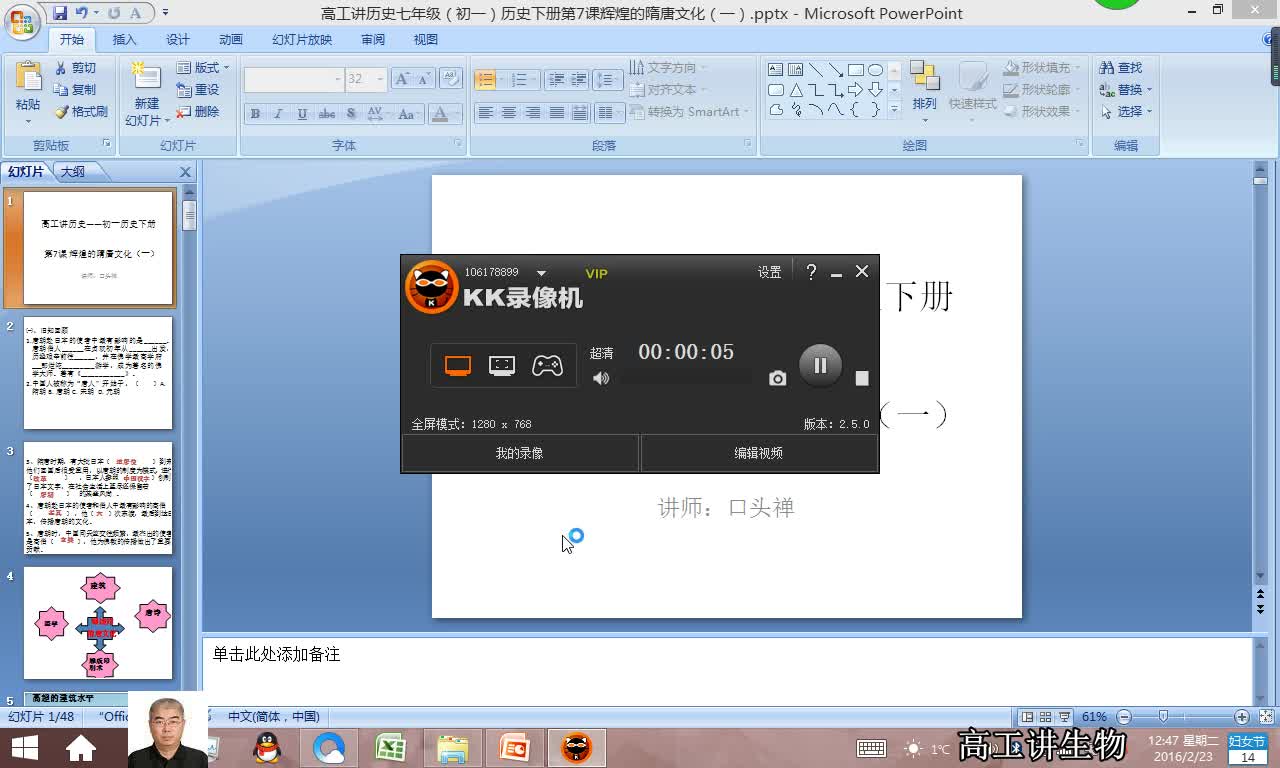Click the VIP label in KK recorder
Screen dimensions: 1280x768
tap(596, 273)
